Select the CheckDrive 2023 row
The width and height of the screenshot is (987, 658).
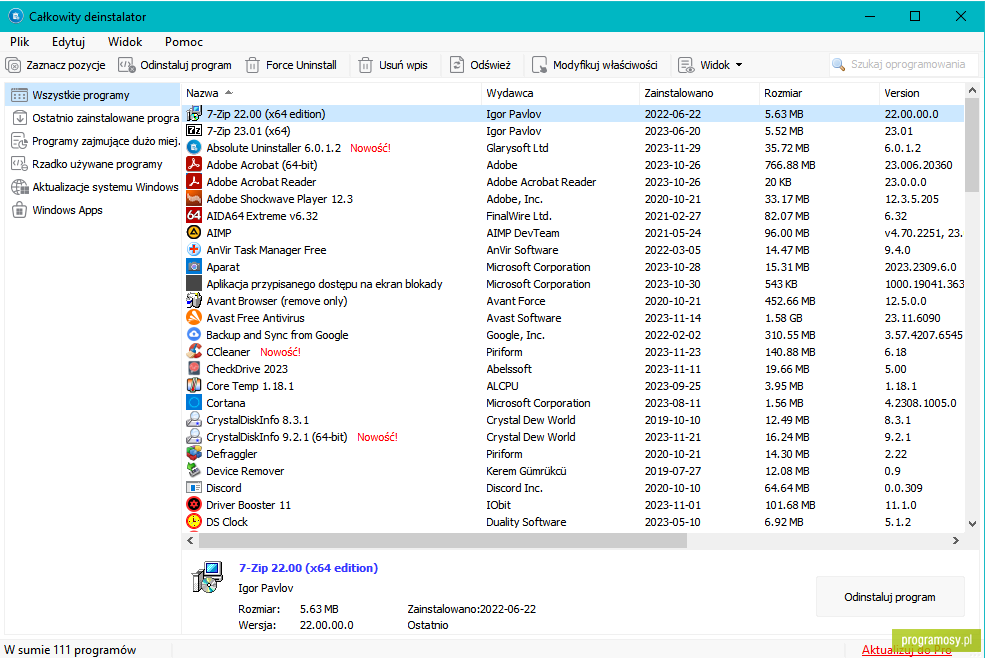pyautogui.click(x=573, y=369)
